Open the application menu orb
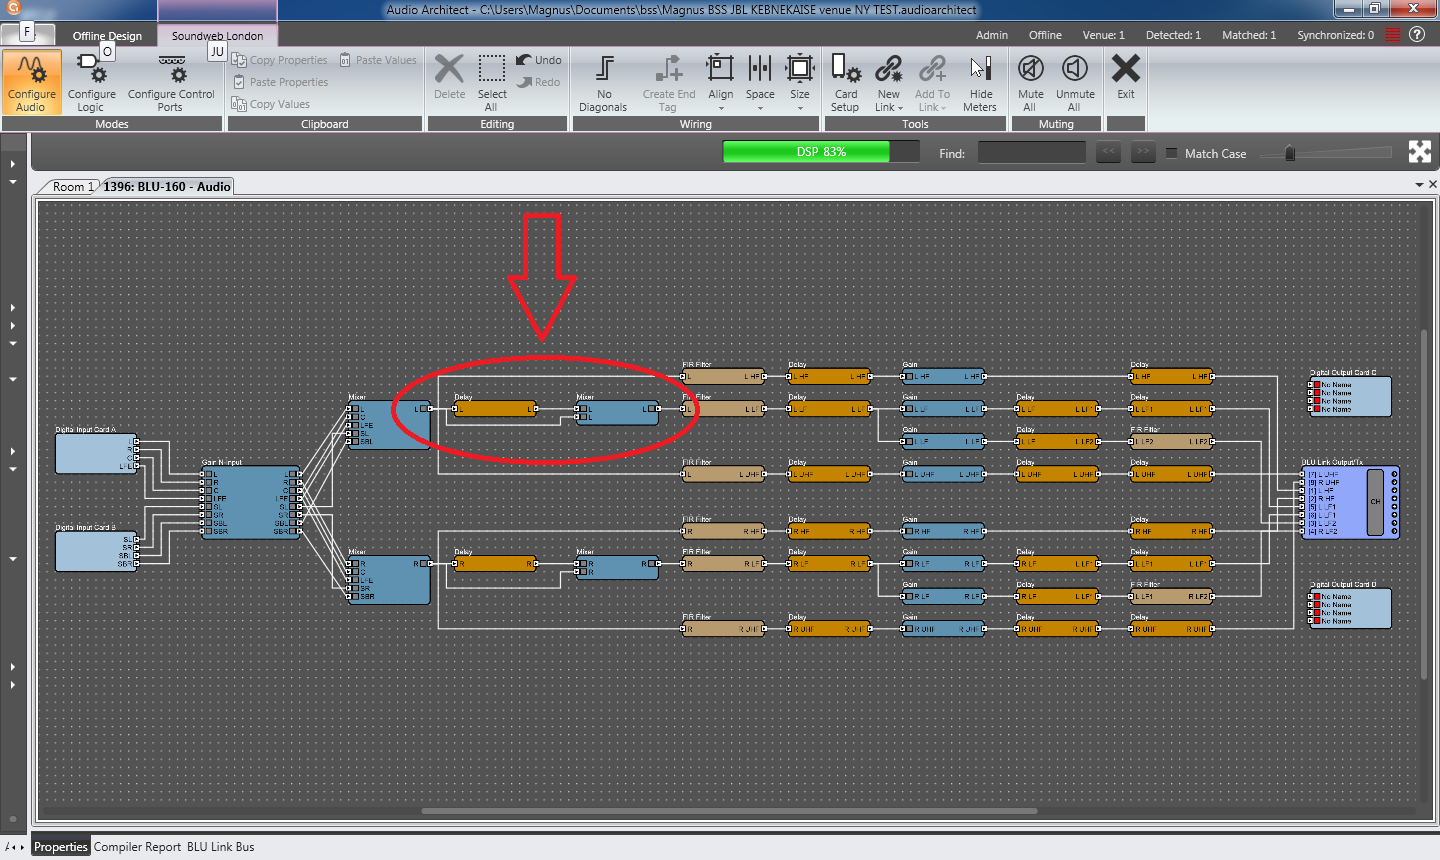Viewport: 1440px width, 860px height. pyautogui.click(x=13, y=8)
